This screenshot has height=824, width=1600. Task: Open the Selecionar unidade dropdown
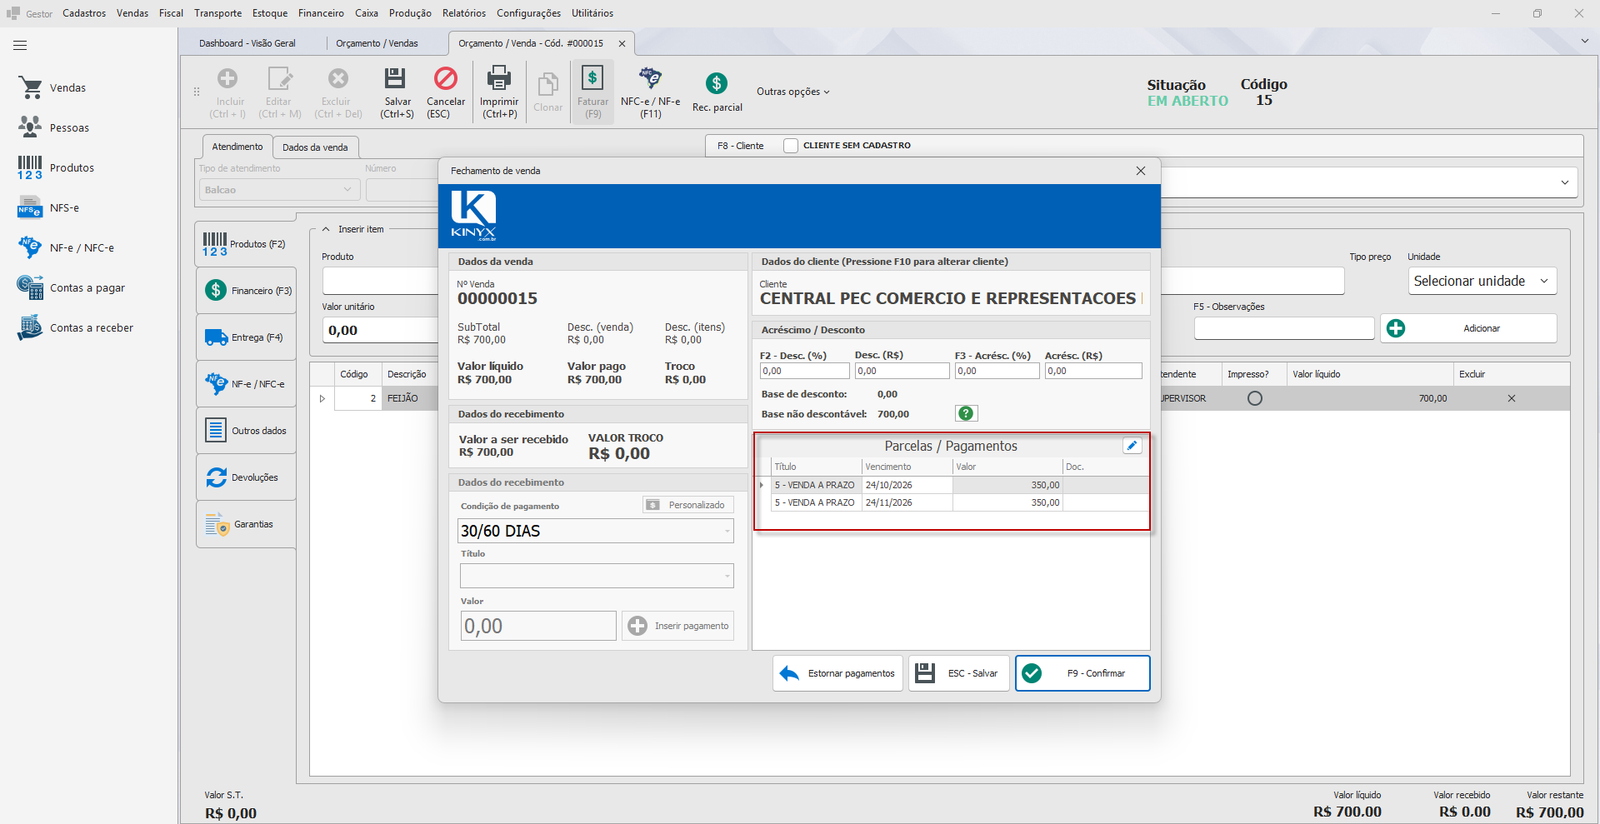click(1482, 281)
